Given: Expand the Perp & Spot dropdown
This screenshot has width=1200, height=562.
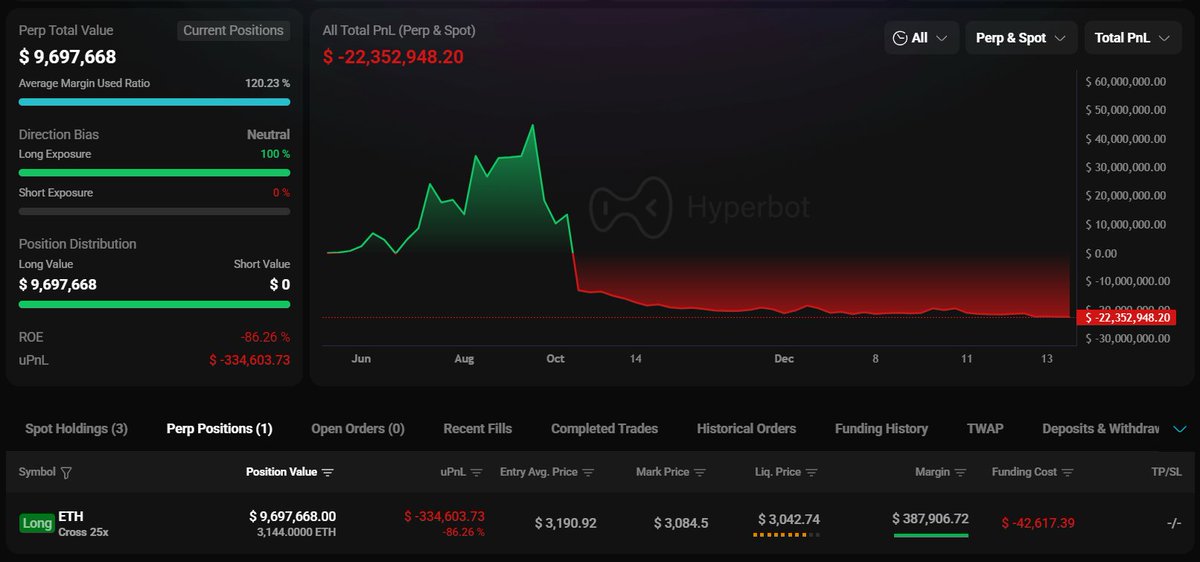Looking at the screenshot, I should 1020,38.
